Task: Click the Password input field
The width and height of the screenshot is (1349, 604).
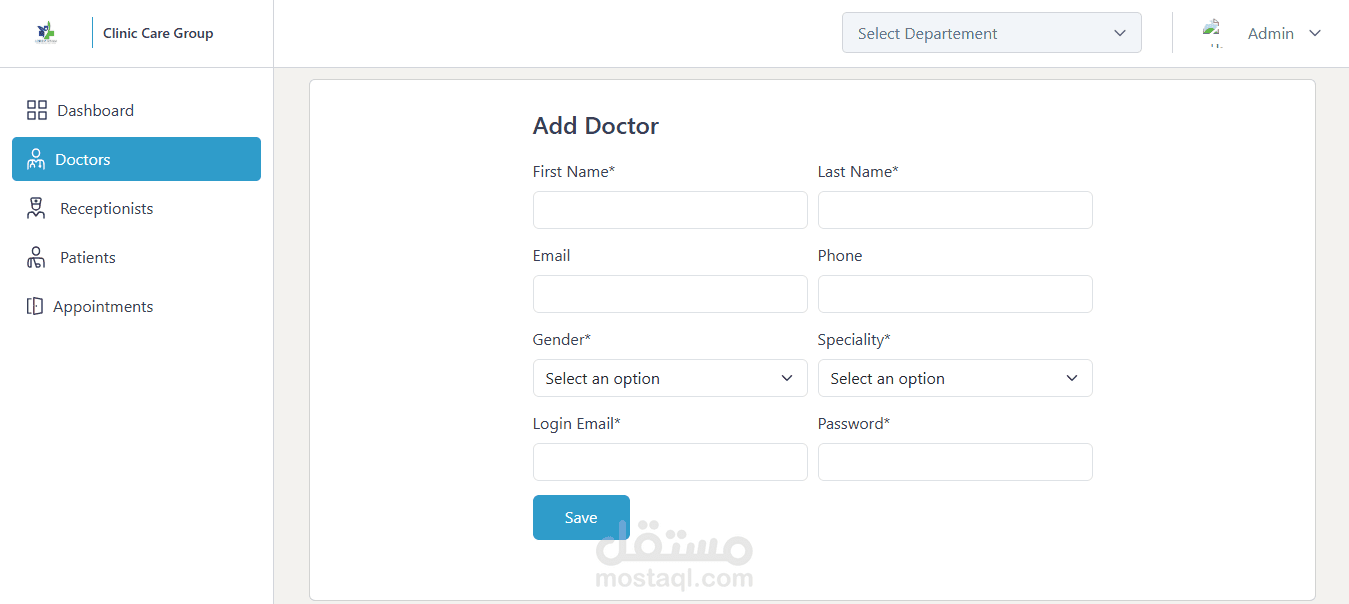Action: [955, 462]
